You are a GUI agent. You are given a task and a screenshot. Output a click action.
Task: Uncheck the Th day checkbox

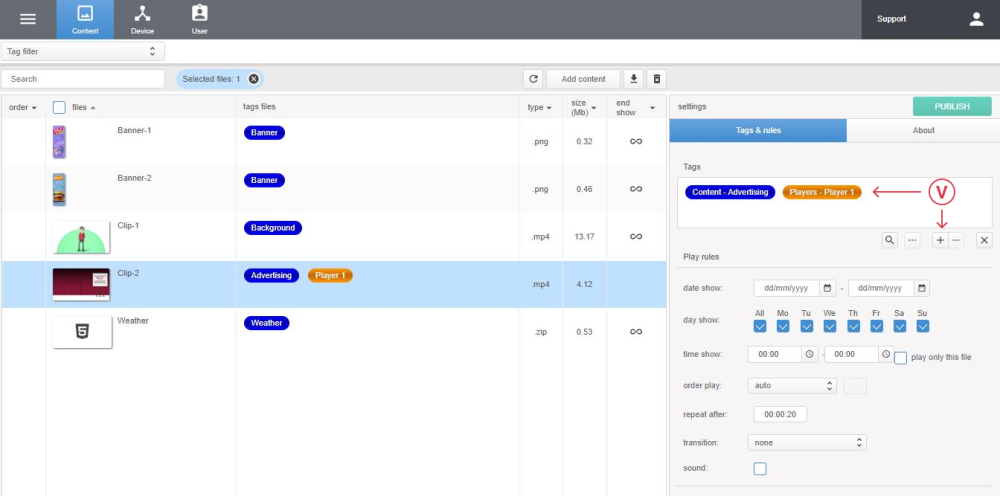coord(853,326)
